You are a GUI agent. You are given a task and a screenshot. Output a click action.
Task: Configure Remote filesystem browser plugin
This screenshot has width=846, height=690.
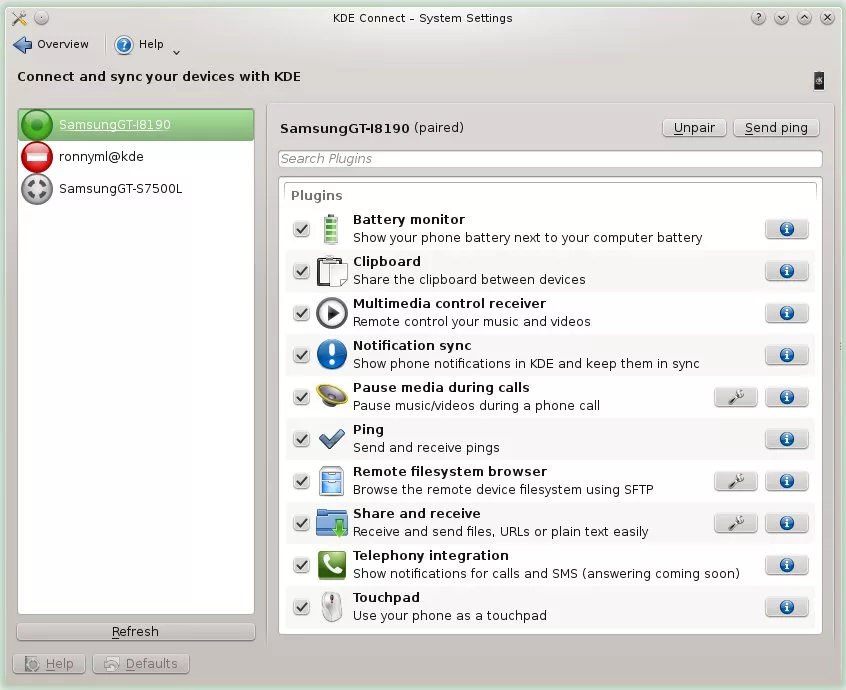pyautogui.click(x=736, y=481)
